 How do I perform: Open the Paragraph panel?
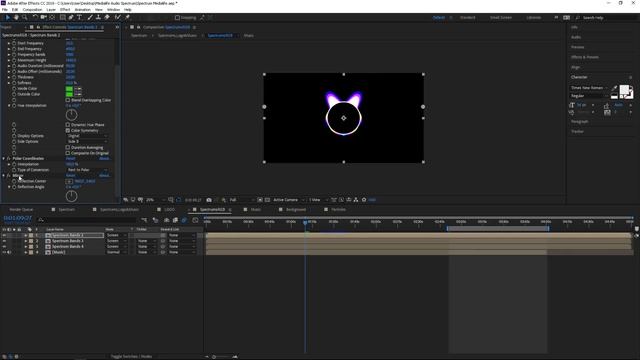tap(580, 122)
